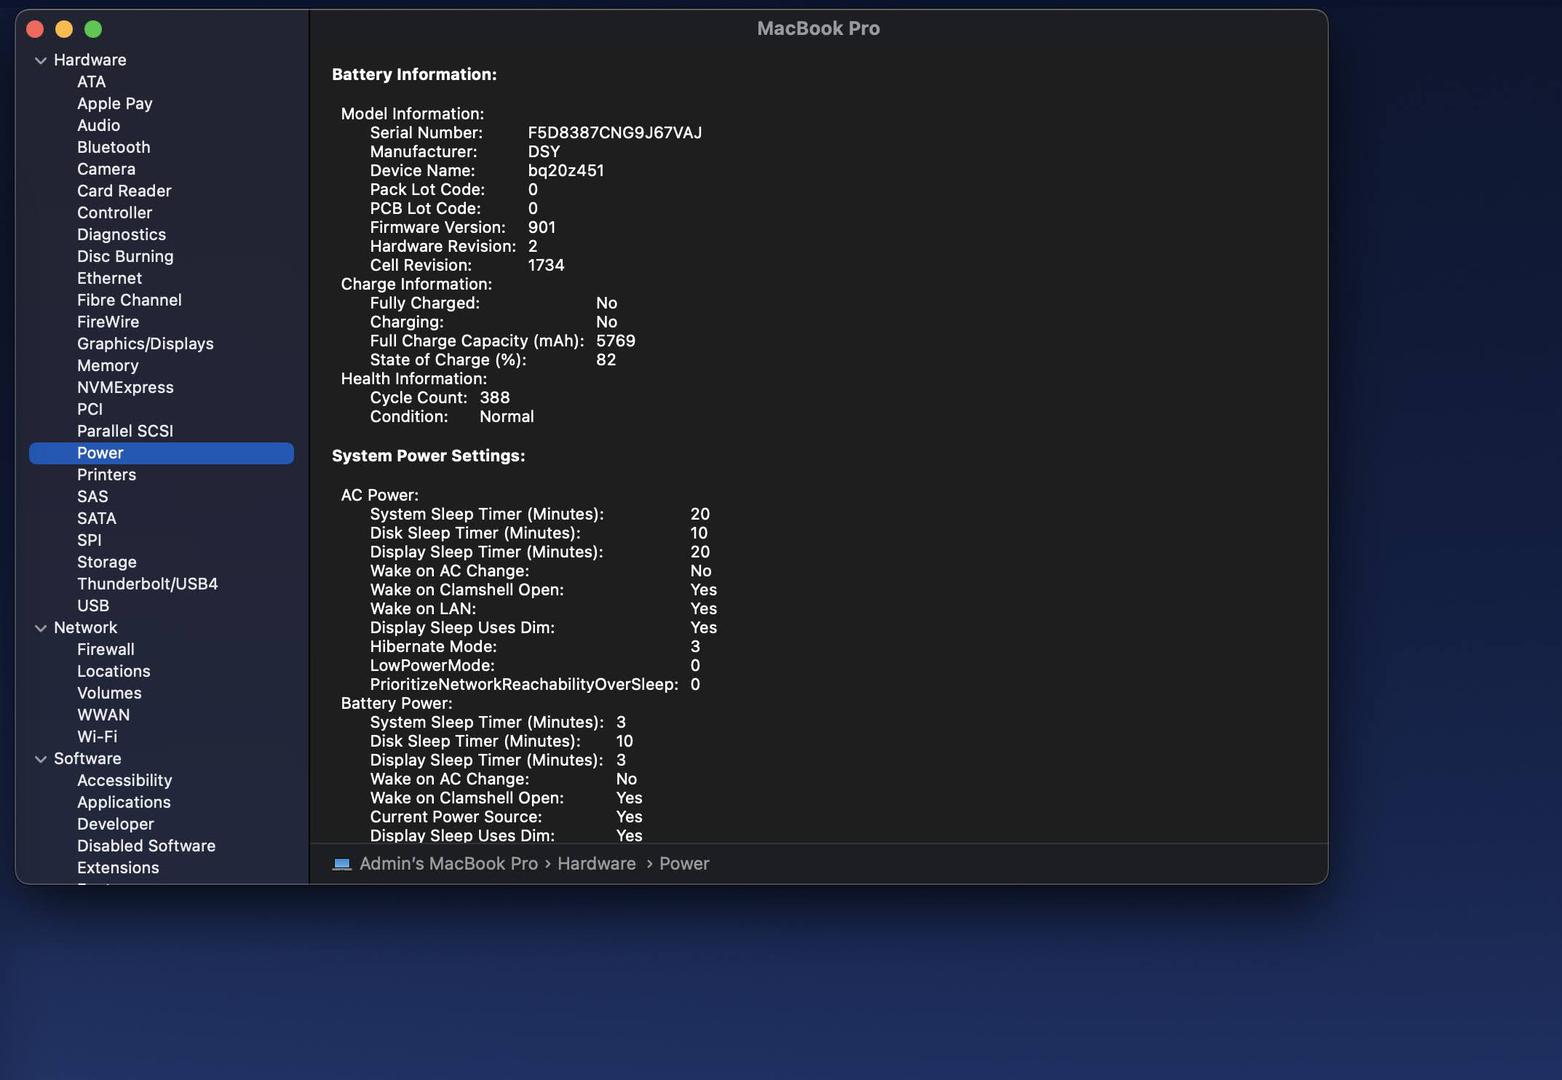The width and height of the screenshot is (1562, 1080).
Task: View Storage information
Action: (x=106, y=562)
